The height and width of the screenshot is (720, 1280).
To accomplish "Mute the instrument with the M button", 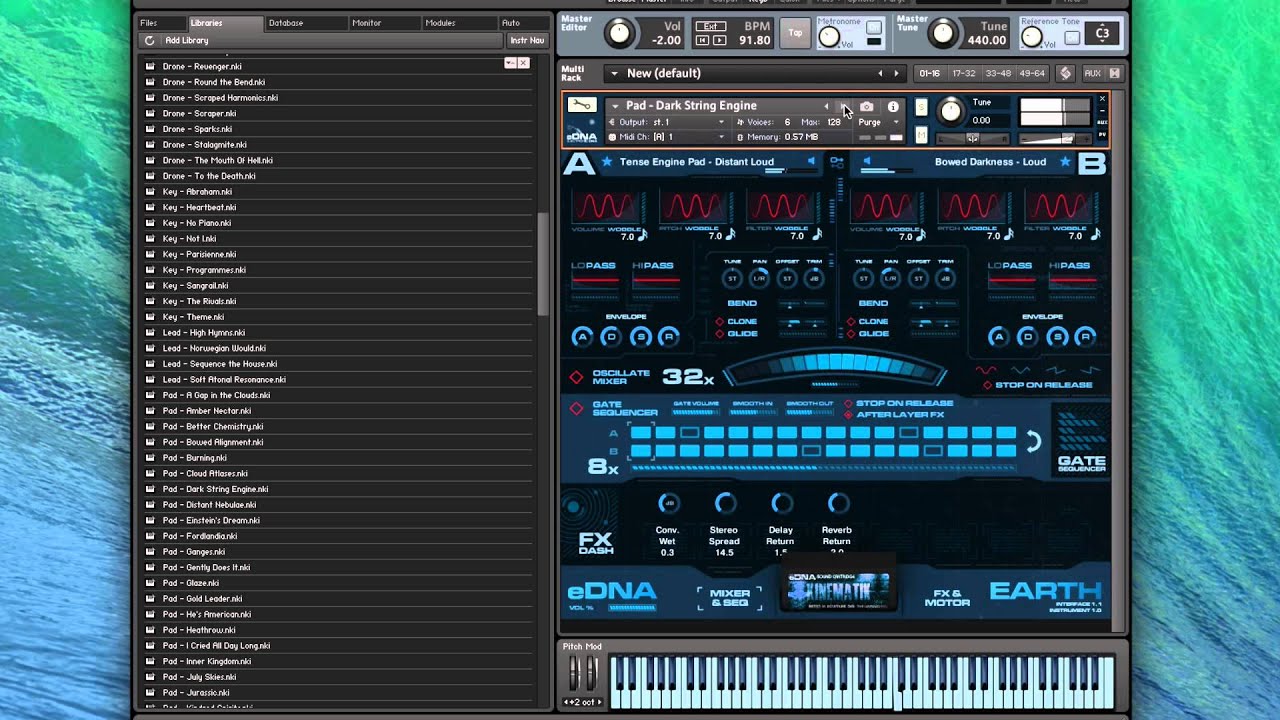I will (921, 135).
